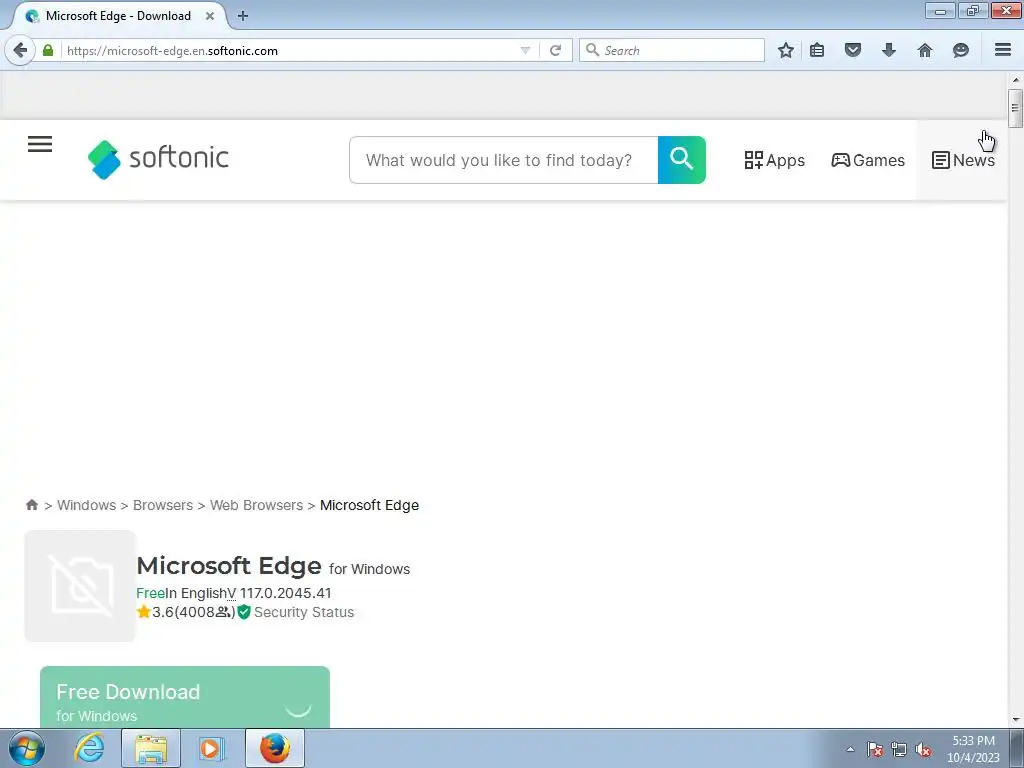Viewport: 1024px width, 768px height.
Task: Go back using the browser back arrow
Action: click(x=20, y=50)
